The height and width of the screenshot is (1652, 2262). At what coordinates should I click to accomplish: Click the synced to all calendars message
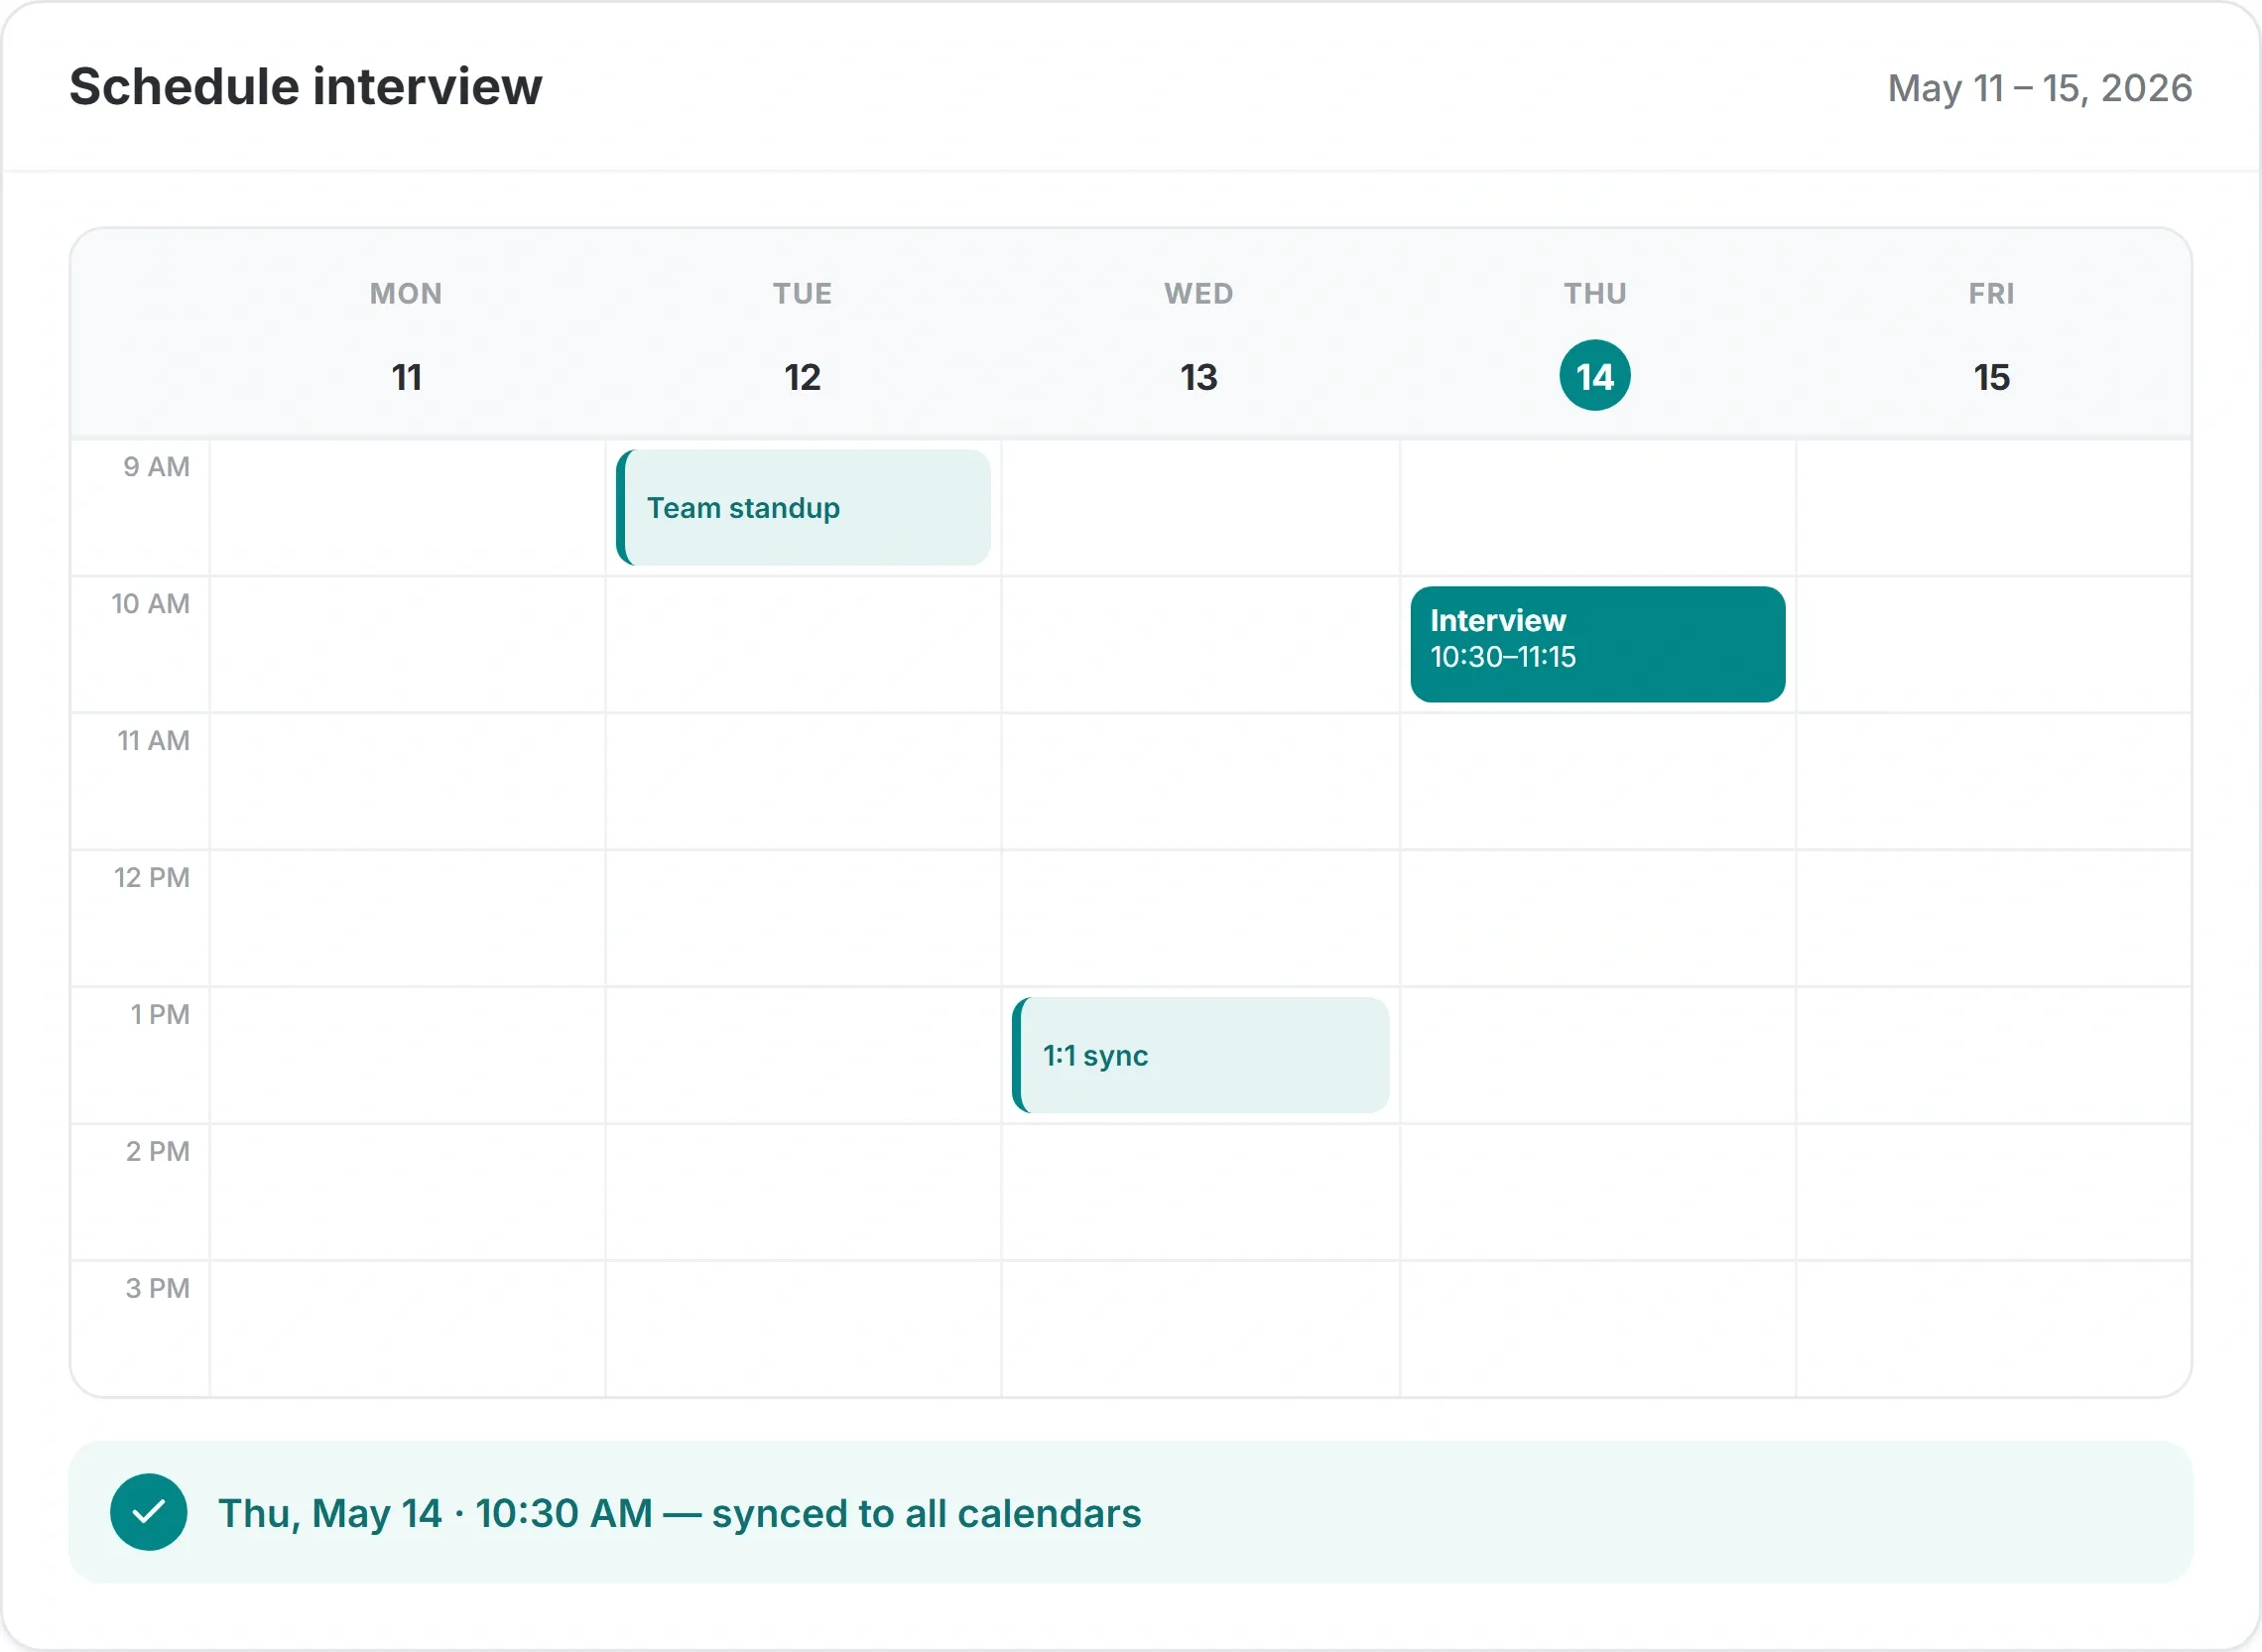click(679, 1513)
